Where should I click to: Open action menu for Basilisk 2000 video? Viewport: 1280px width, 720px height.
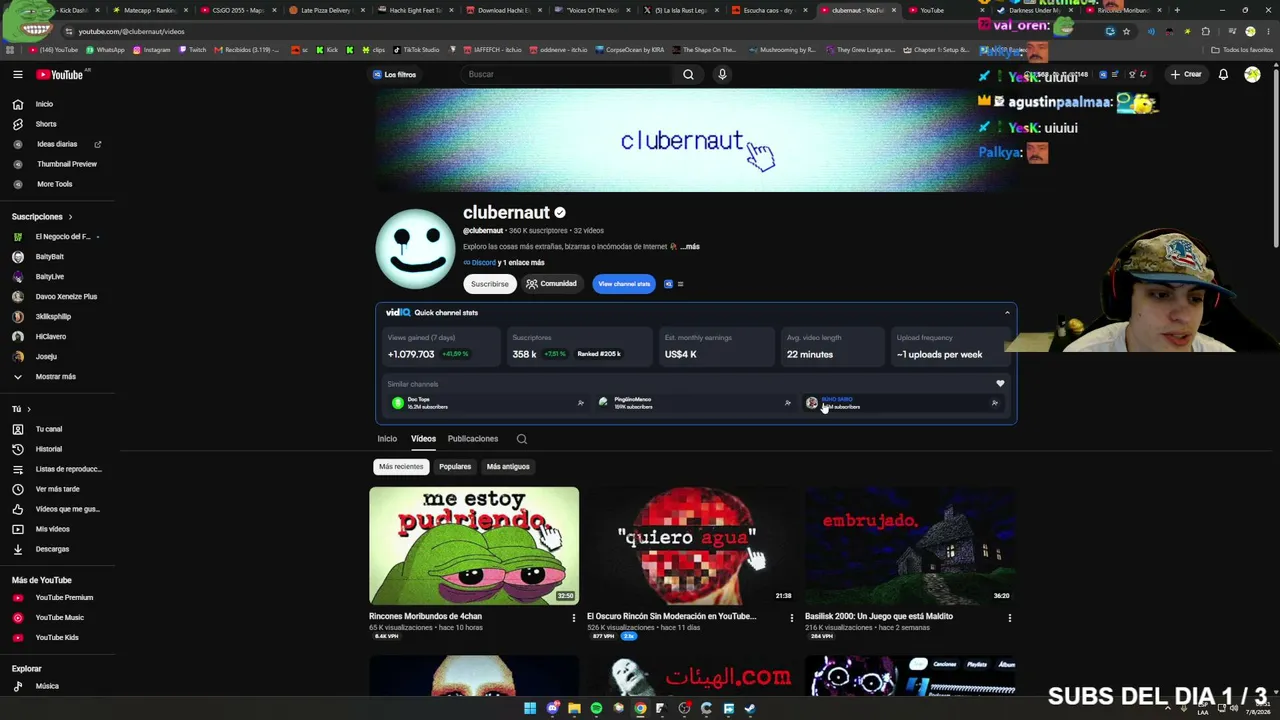tap(1010, 618)
